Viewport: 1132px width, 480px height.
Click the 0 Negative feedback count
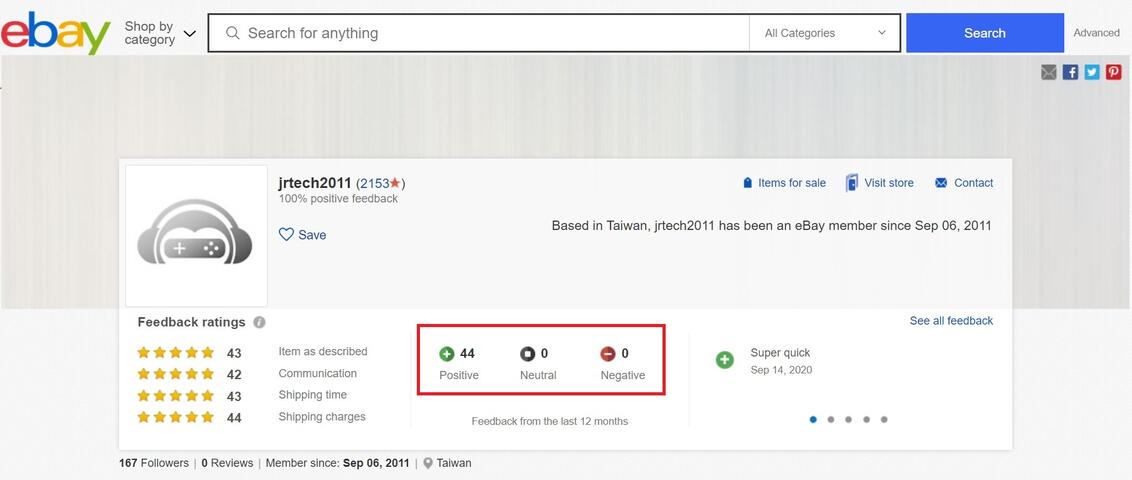click(625, 354)
